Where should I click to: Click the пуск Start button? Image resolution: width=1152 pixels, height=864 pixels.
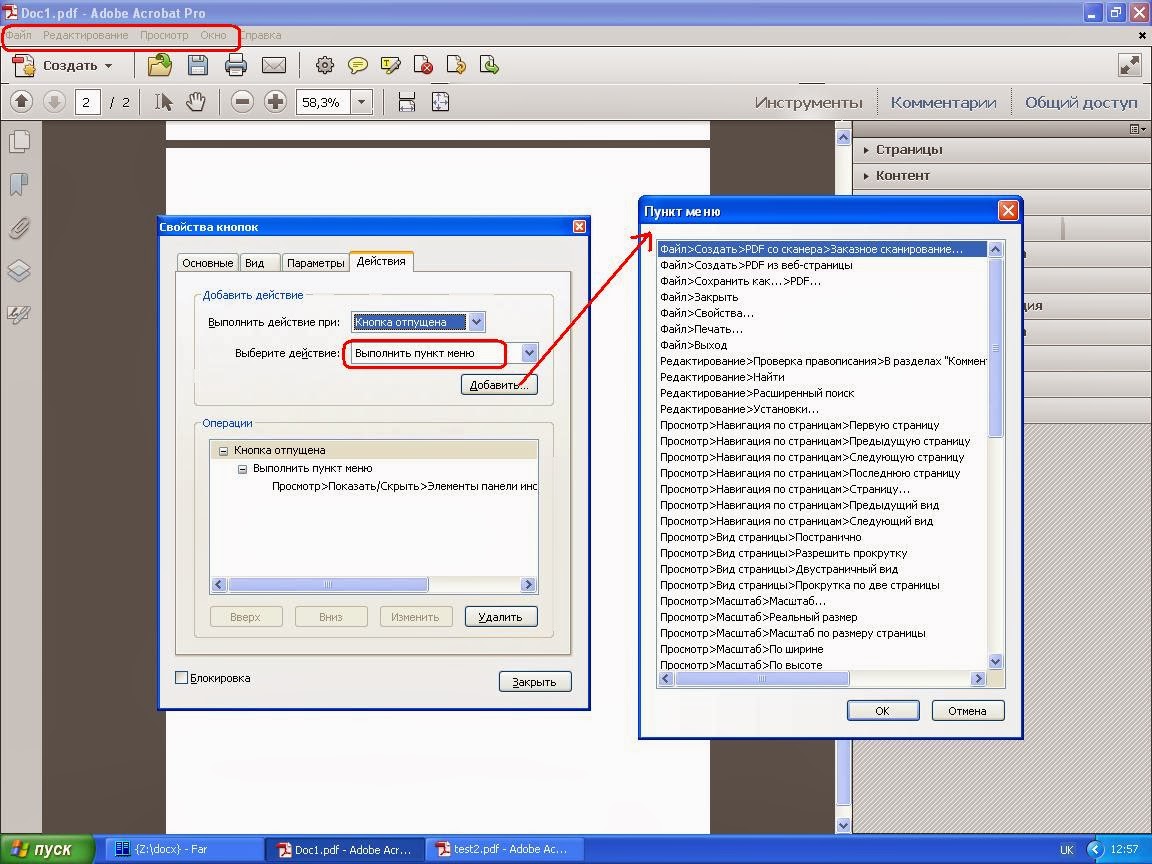pyautogui.click(x=47, y=849)
